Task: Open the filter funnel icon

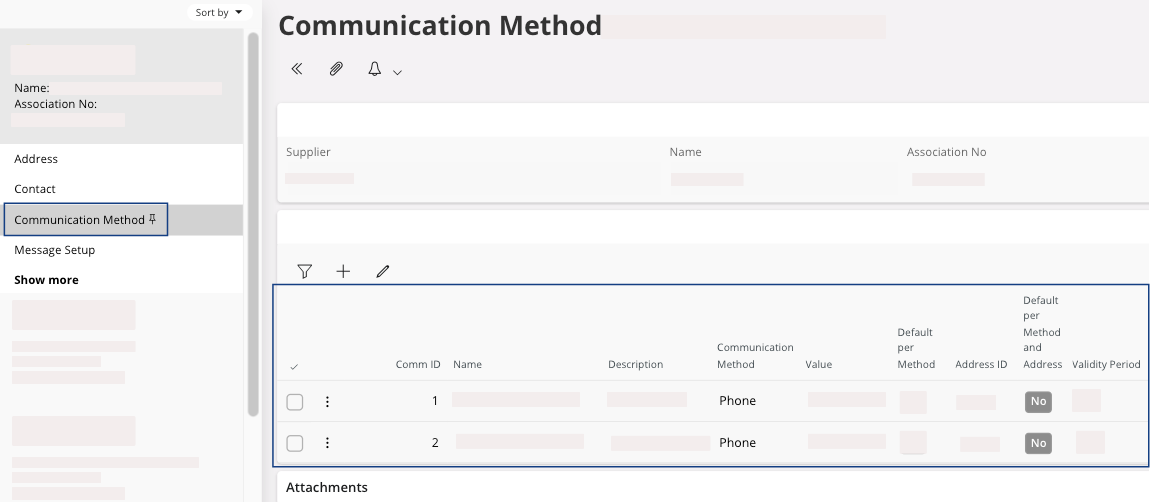Action: tap(305, 271)
